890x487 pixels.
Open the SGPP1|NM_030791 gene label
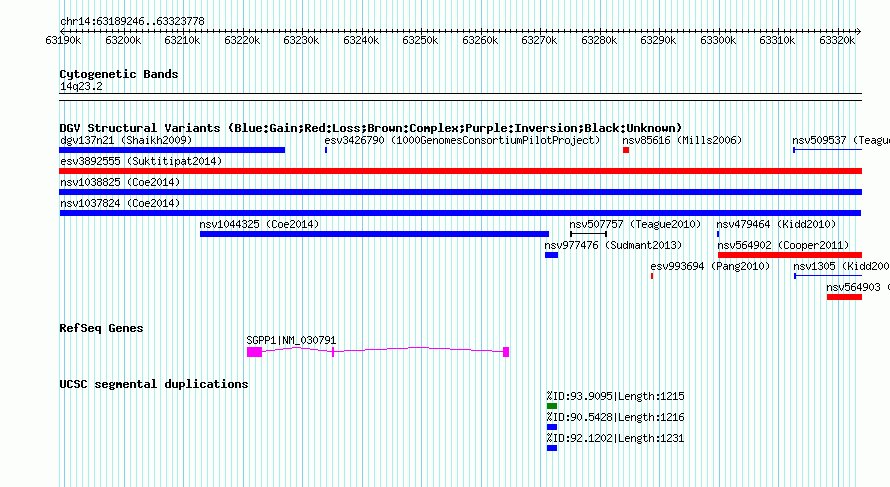click(x=291, y=340)
